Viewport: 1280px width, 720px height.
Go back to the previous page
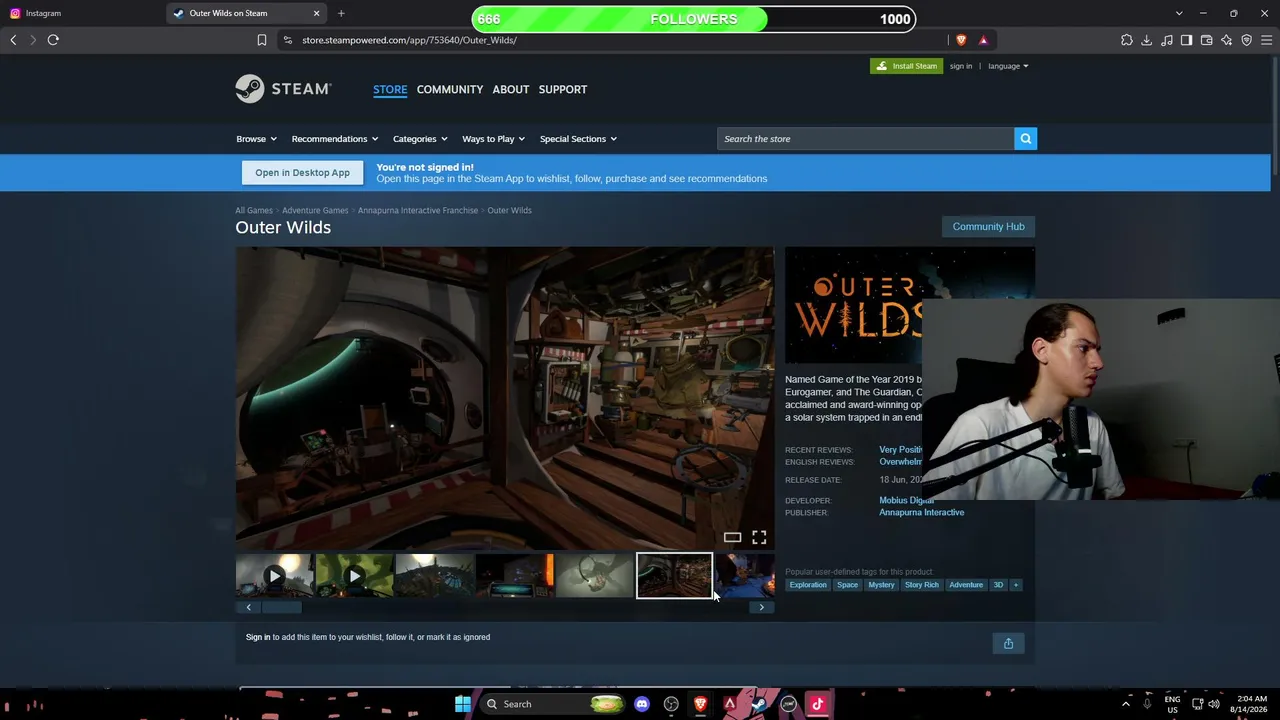click(13, 40)
